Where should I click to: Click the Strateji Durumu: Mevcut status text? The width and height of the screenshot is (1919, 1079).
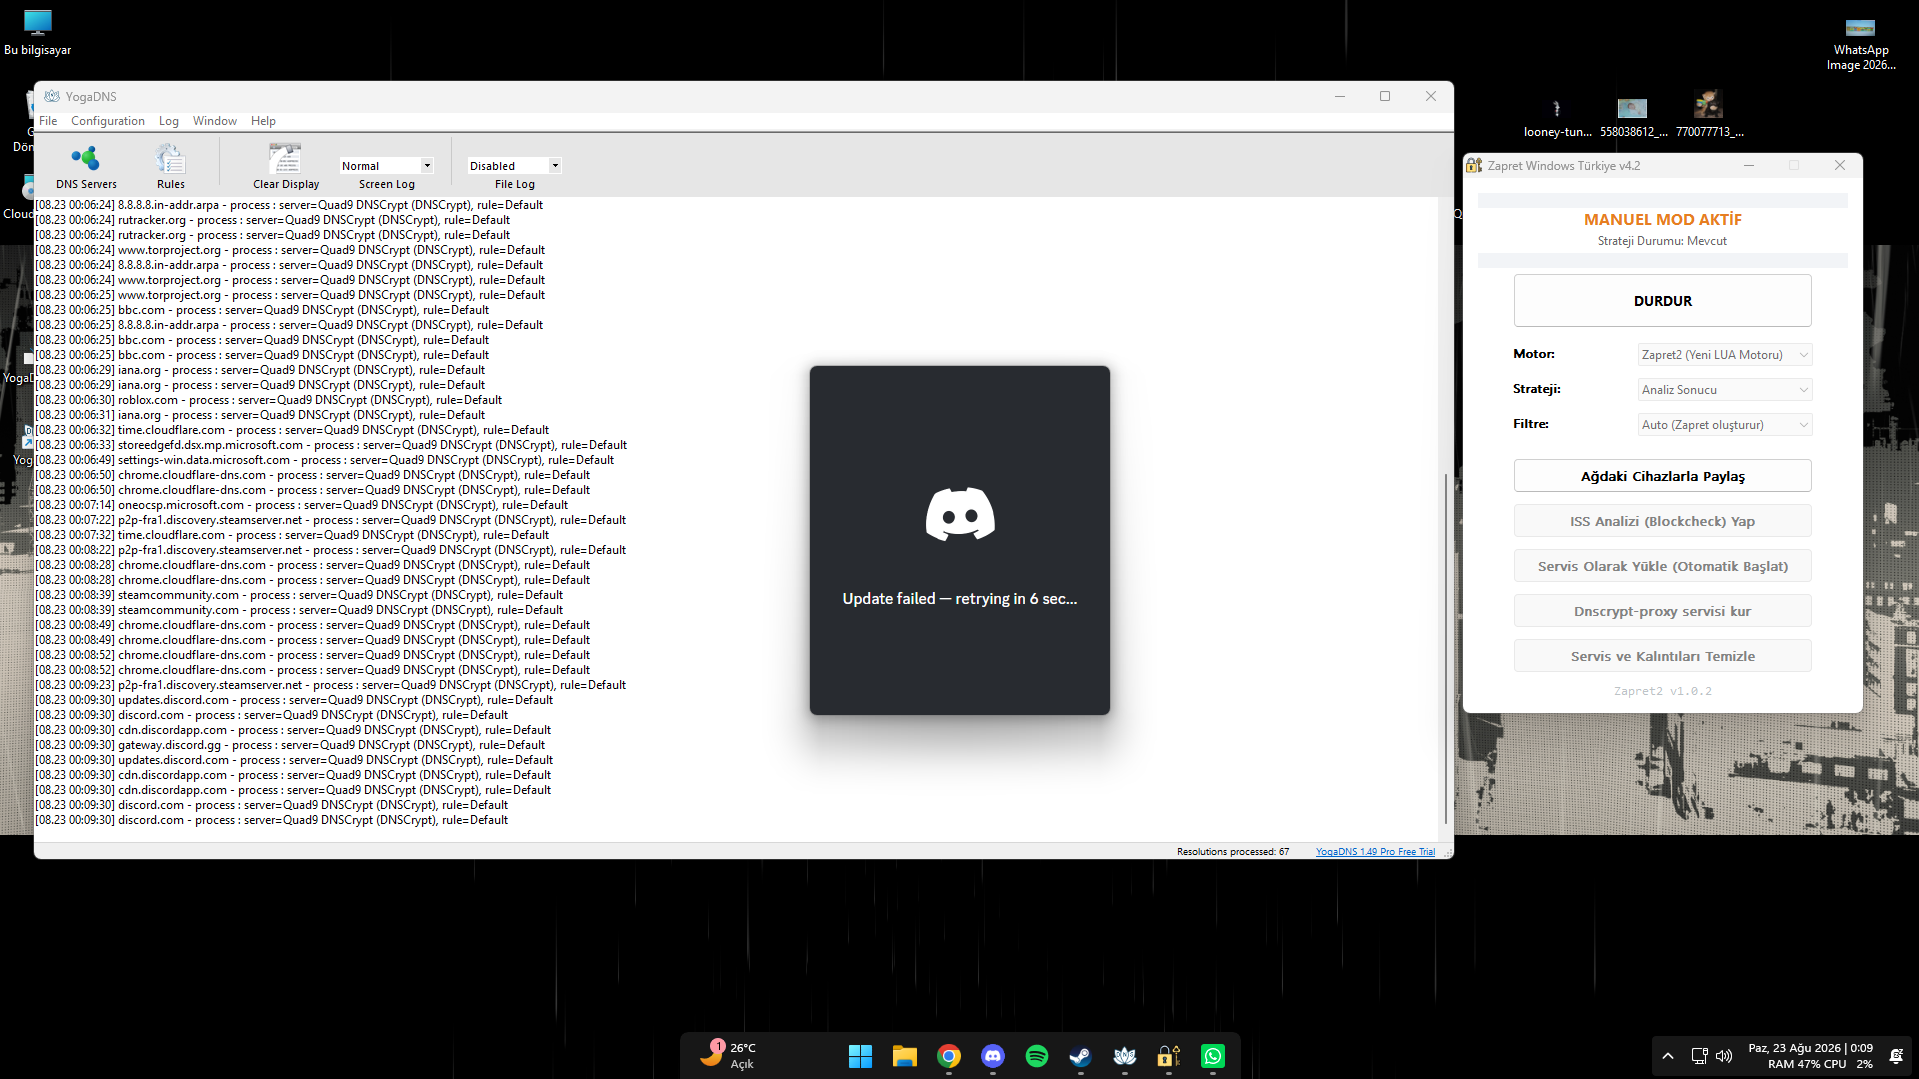[x=1662, y=241]
